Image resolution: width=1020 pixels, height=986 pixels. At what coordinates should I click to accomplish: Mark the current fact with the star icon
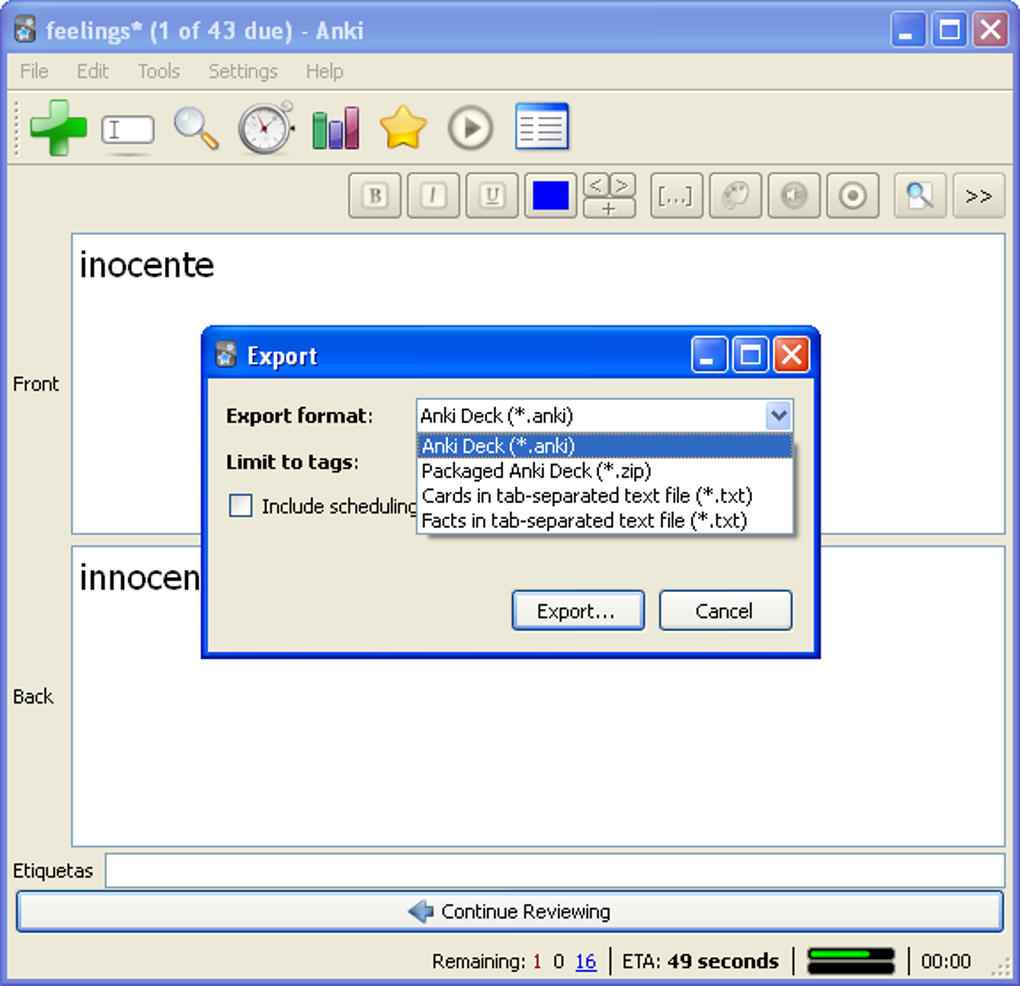point(402,128)
